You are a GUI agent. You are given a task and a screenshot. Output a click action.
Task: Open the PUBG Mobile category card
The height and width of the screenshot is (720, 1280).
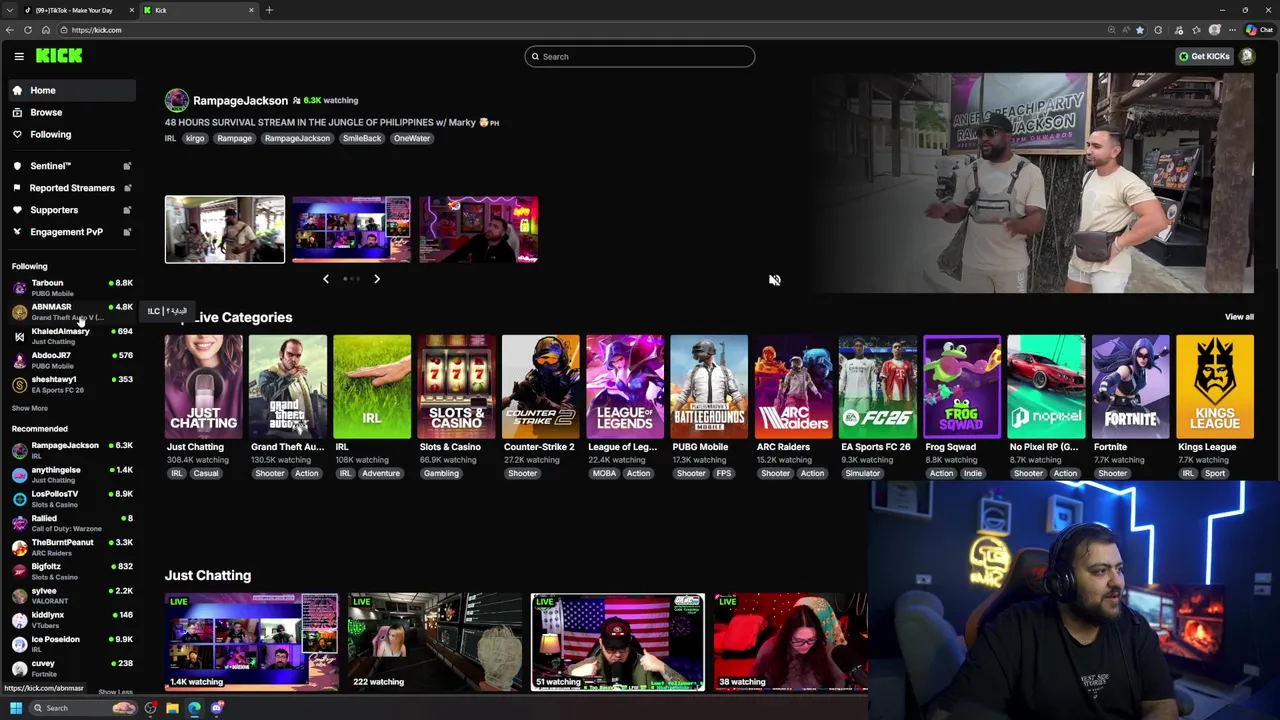709,387
